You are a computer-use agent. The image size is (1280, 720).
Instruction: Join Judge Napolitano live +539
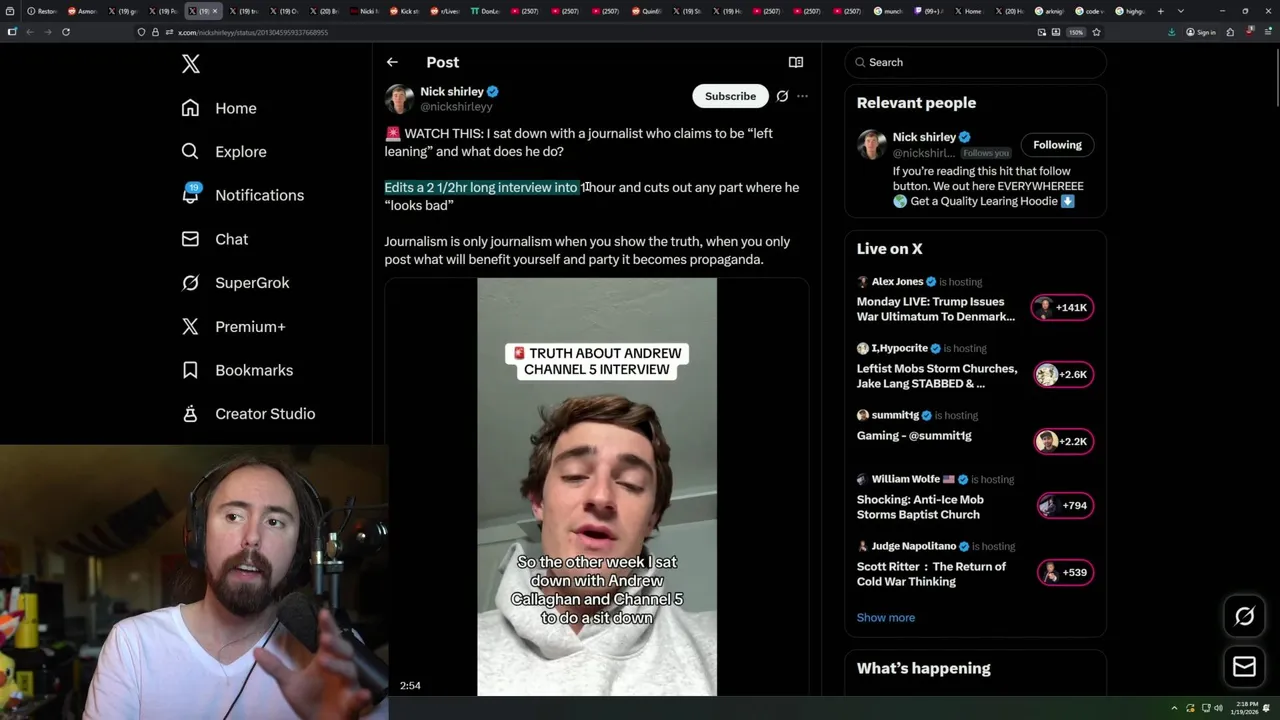1066,573
